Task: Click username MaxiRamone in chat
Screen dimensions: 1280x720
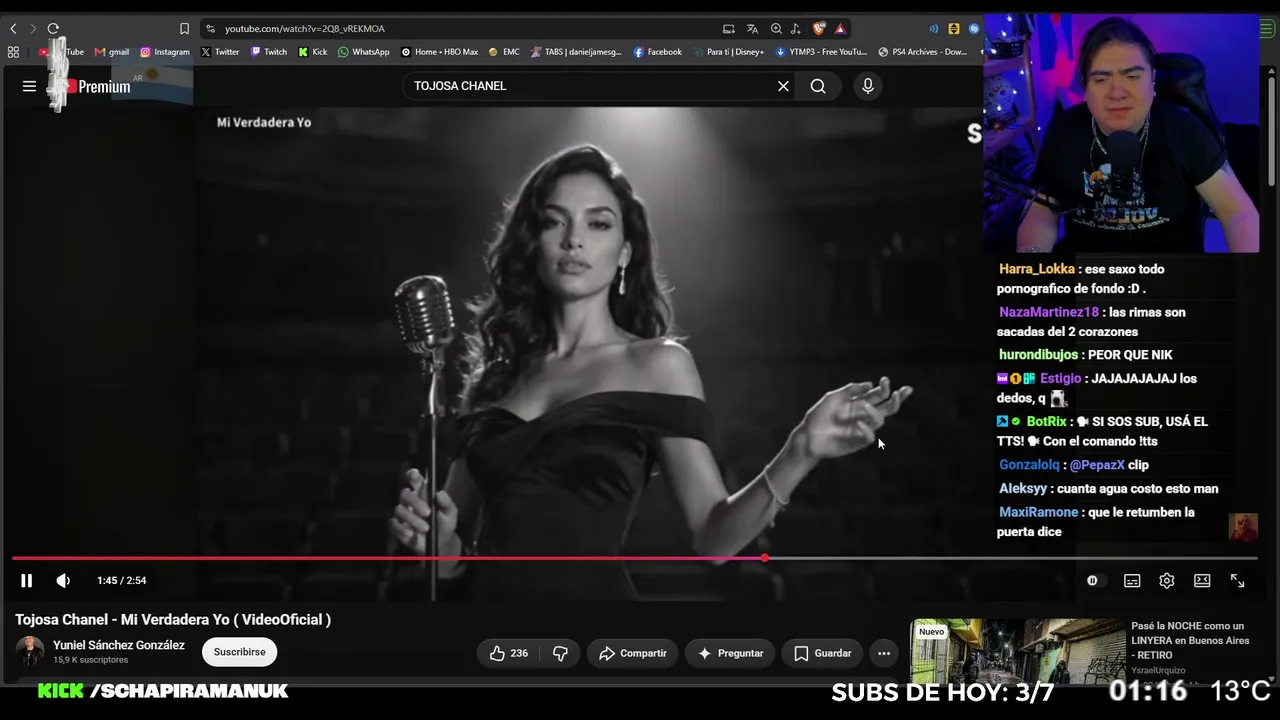Action: click(1039, 512)
